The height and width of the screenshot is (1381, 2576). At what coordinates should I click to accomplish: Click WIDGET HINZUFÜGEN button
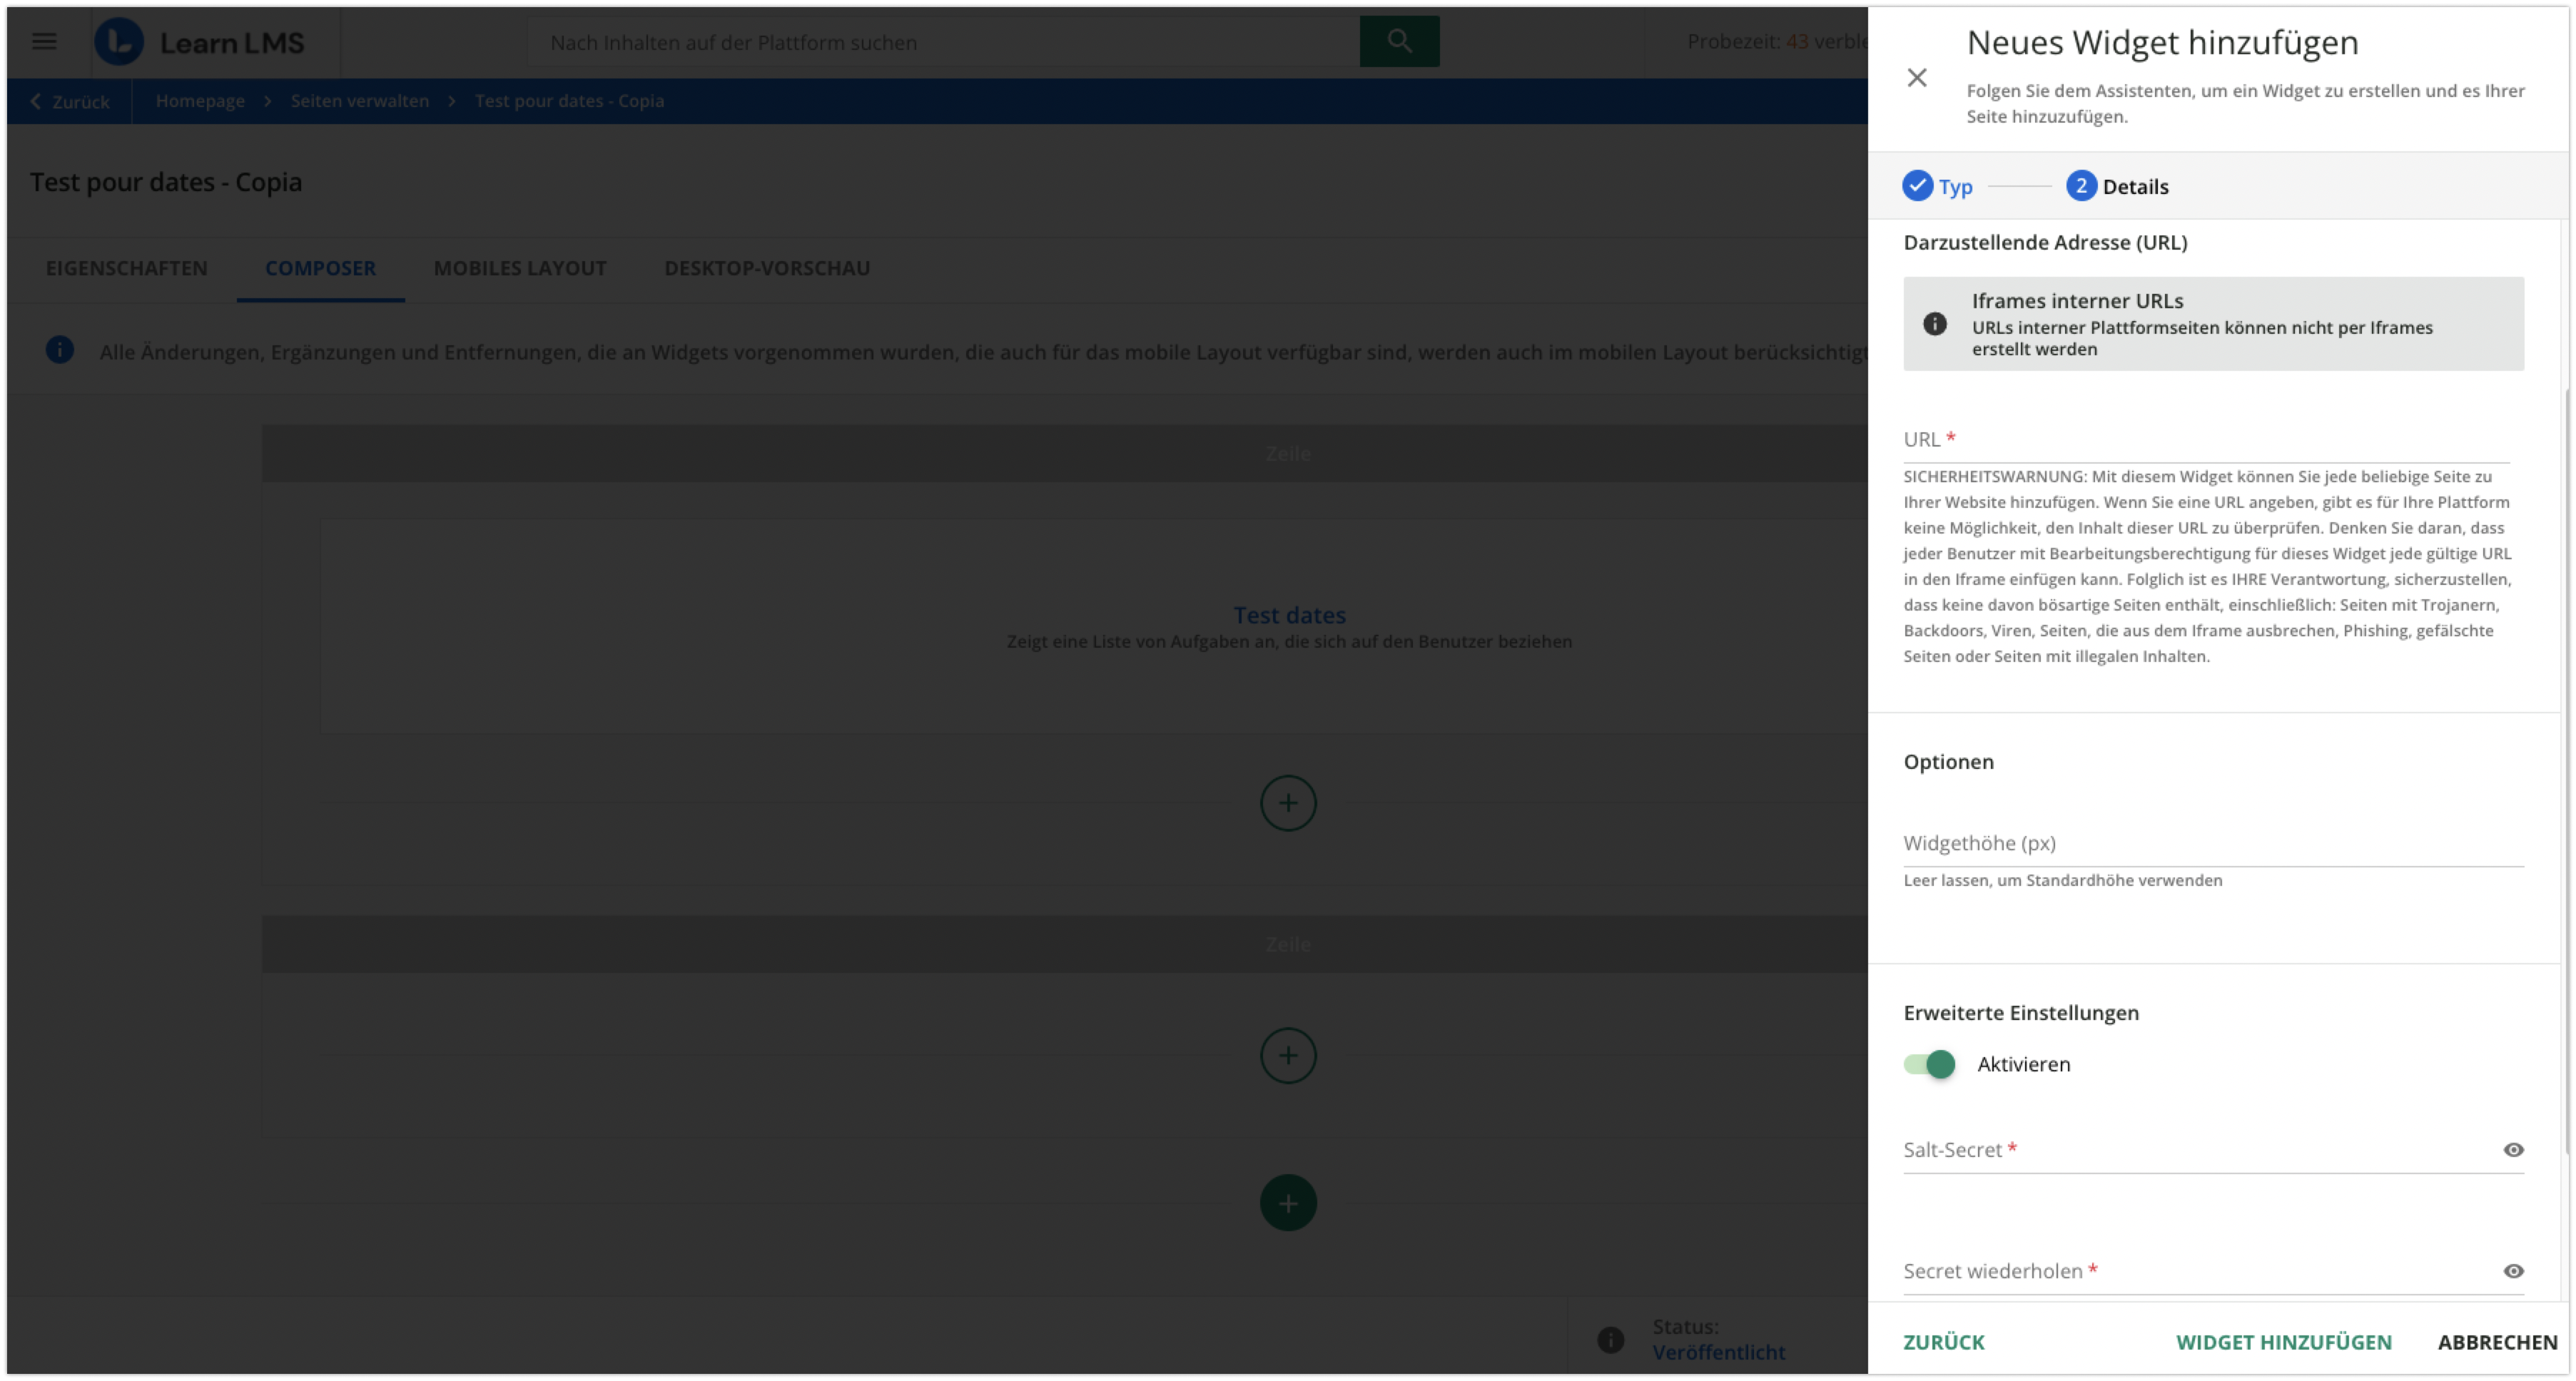pos(2284,1342)
